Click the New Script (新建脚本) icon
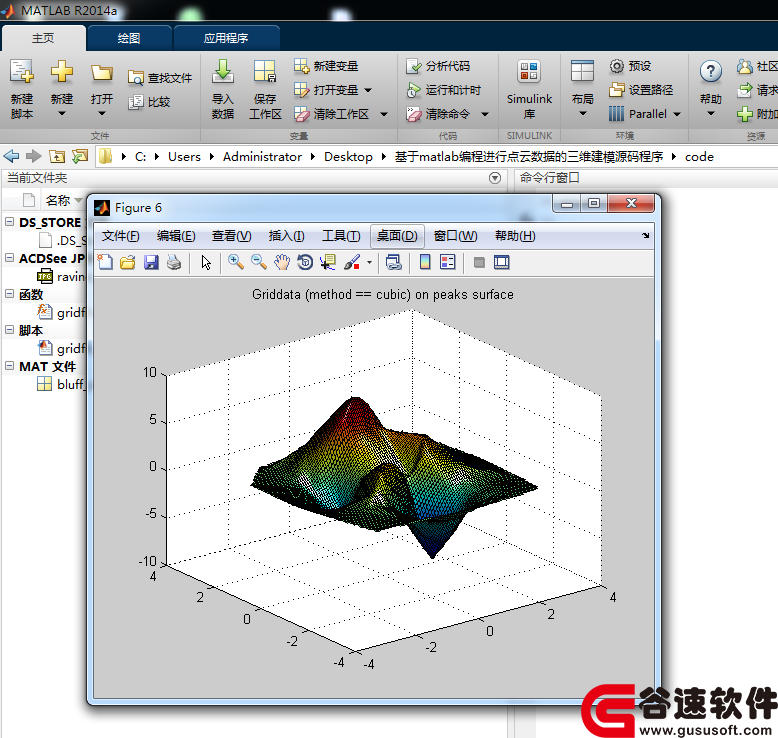The width and height of the screenshot is (778, 738). [22, 72]
